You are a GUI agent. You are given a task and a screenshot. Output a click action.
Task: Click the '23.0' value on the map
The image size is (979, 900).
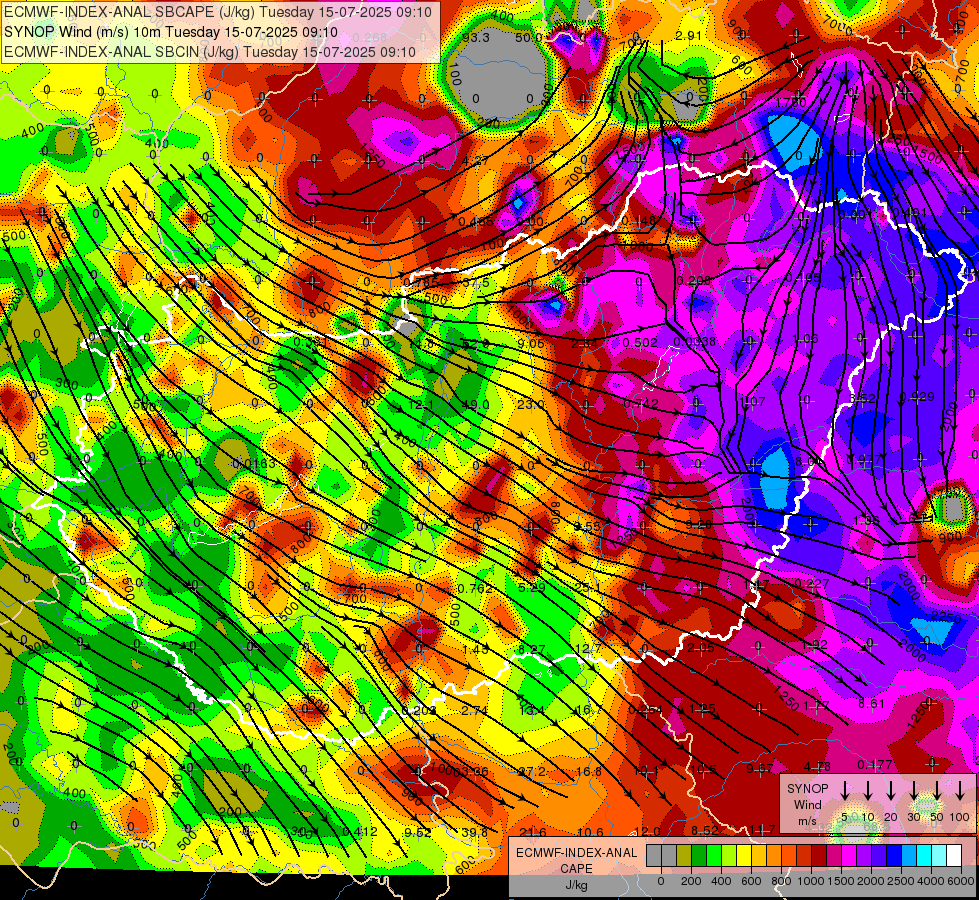530,404
